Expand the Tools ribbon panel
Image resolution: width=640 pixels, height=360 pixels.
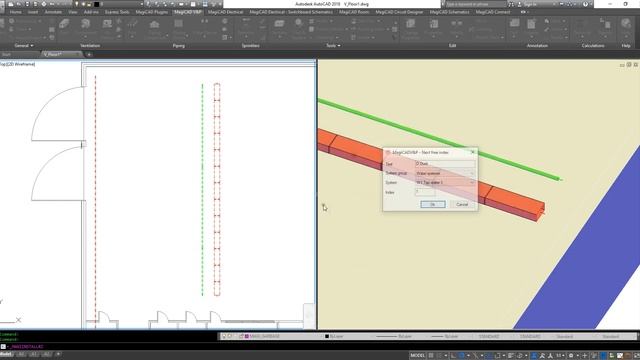(x=333, y=46)
